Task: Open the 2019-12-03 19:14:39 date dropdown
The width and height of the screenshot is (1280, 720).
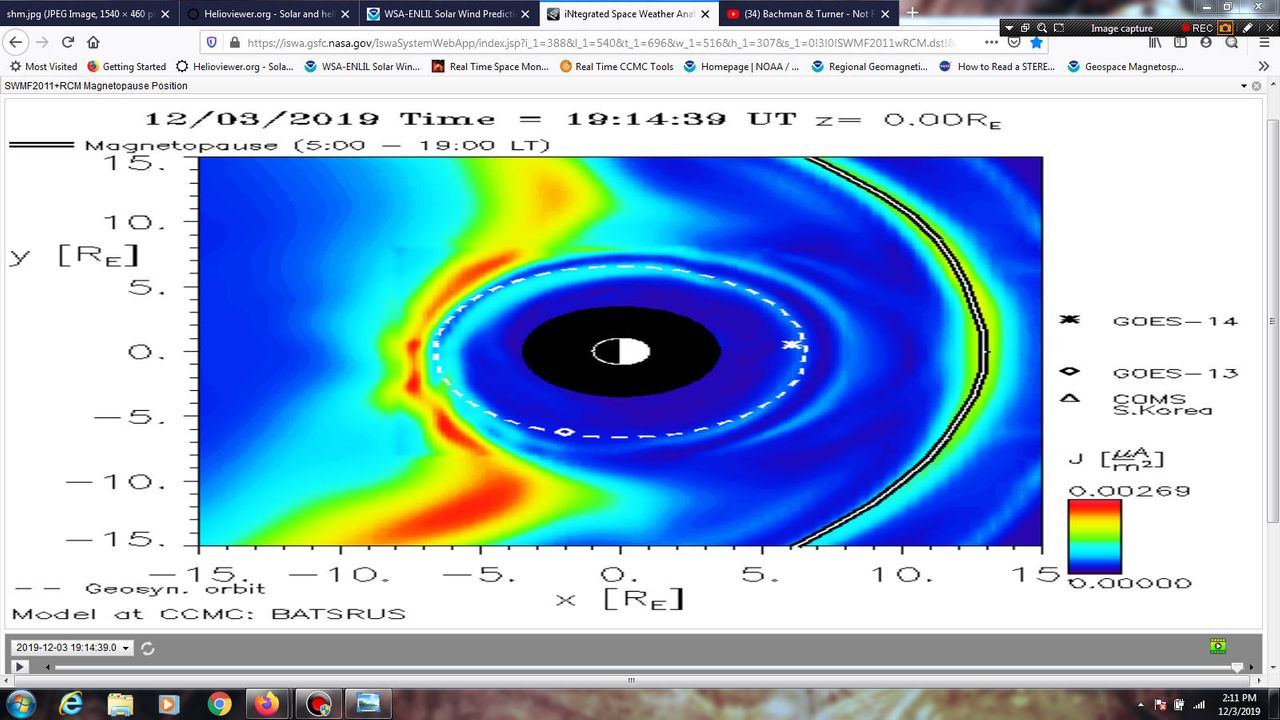Action: [x=70, y=648]
